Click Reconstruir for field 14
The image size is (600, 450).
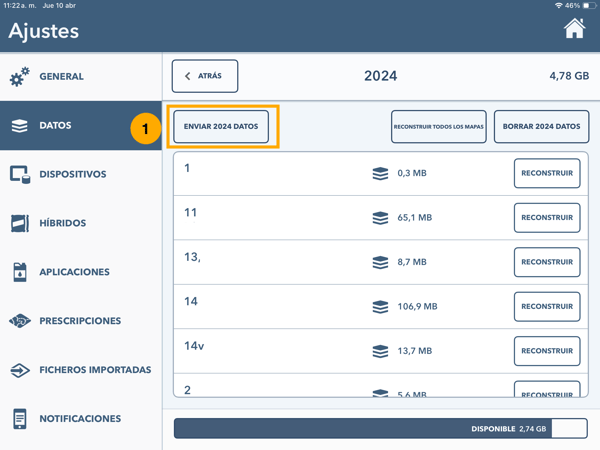pos(547,307)
